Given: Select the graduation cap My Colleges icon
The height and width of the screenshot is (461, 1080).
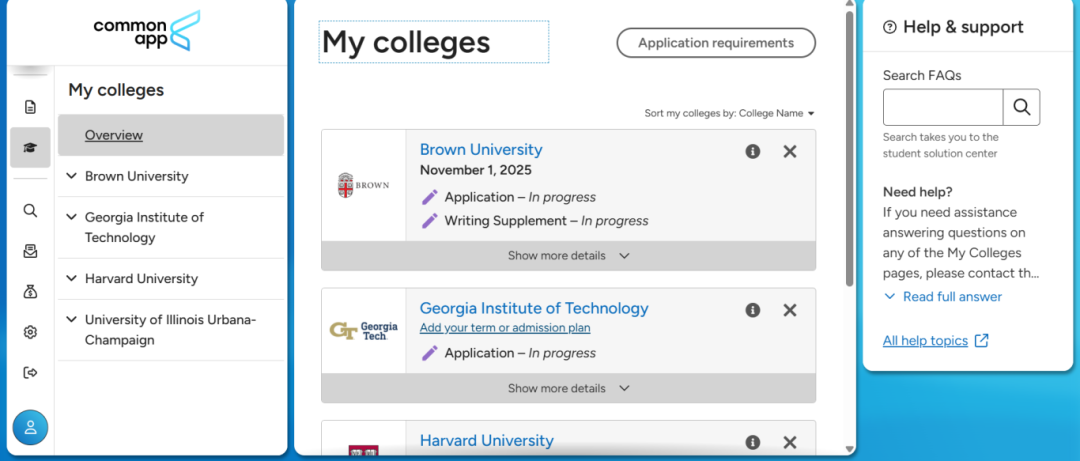Looking at the screenshot, I should tap(30, 147).
